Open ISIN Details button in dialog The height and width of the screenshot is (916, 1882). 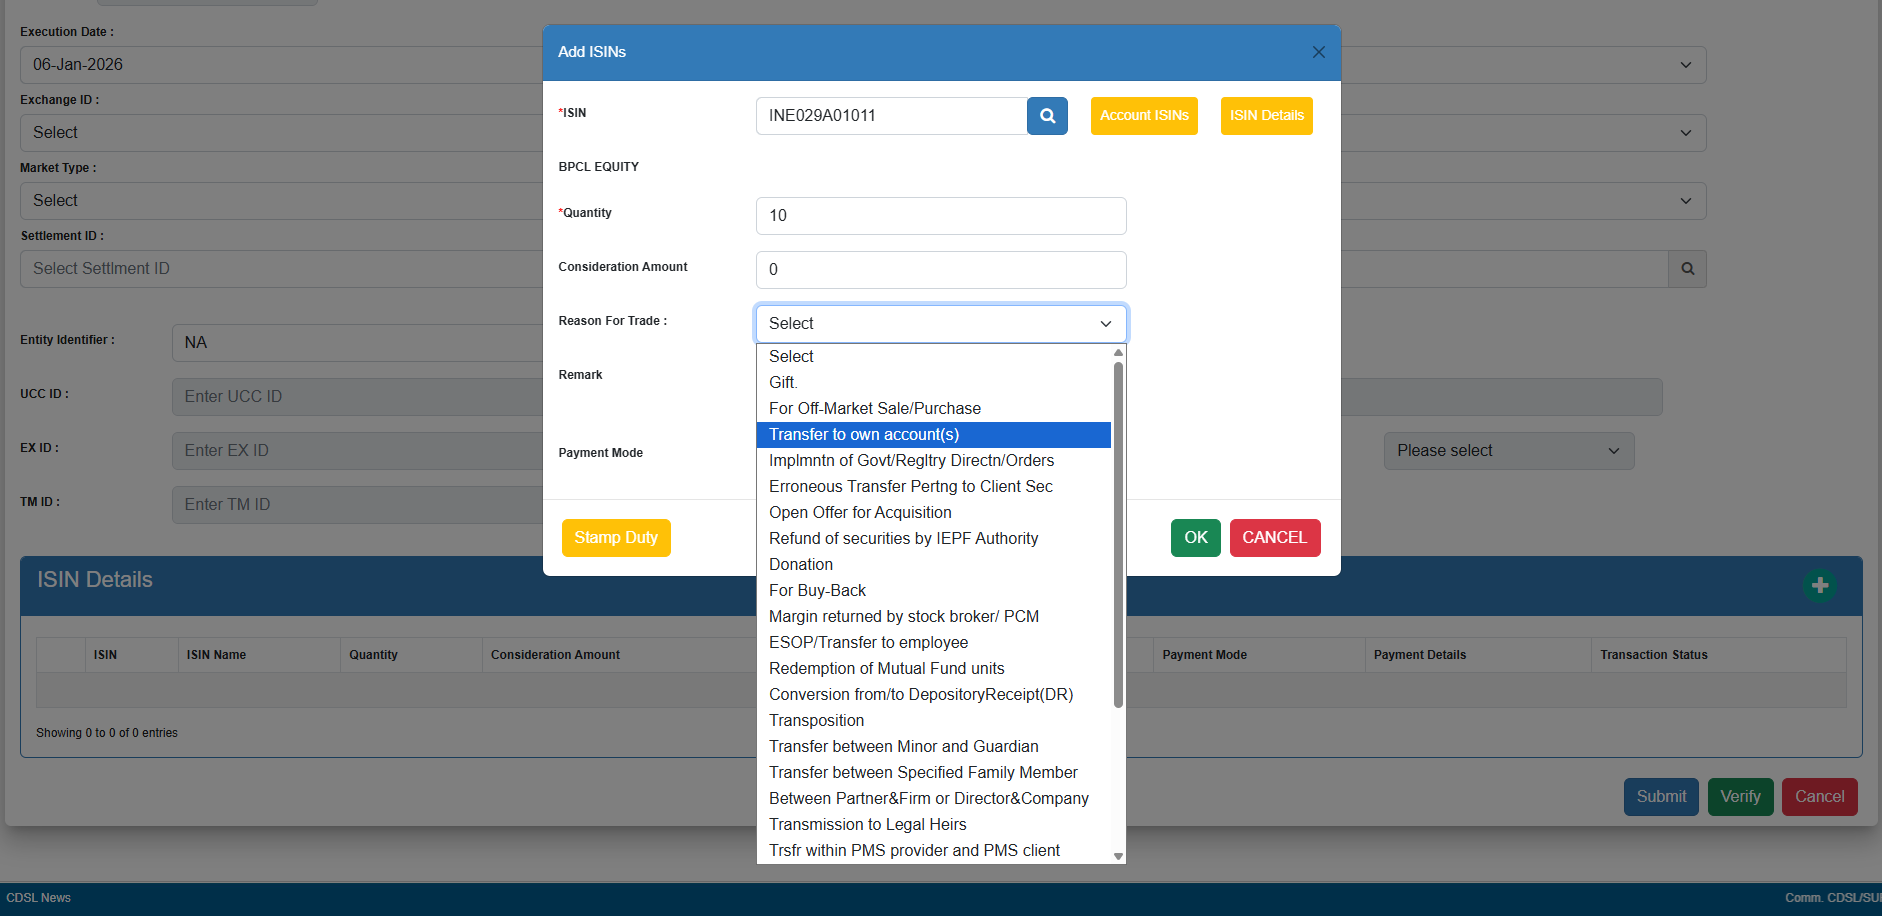(x=1266, y=116)
